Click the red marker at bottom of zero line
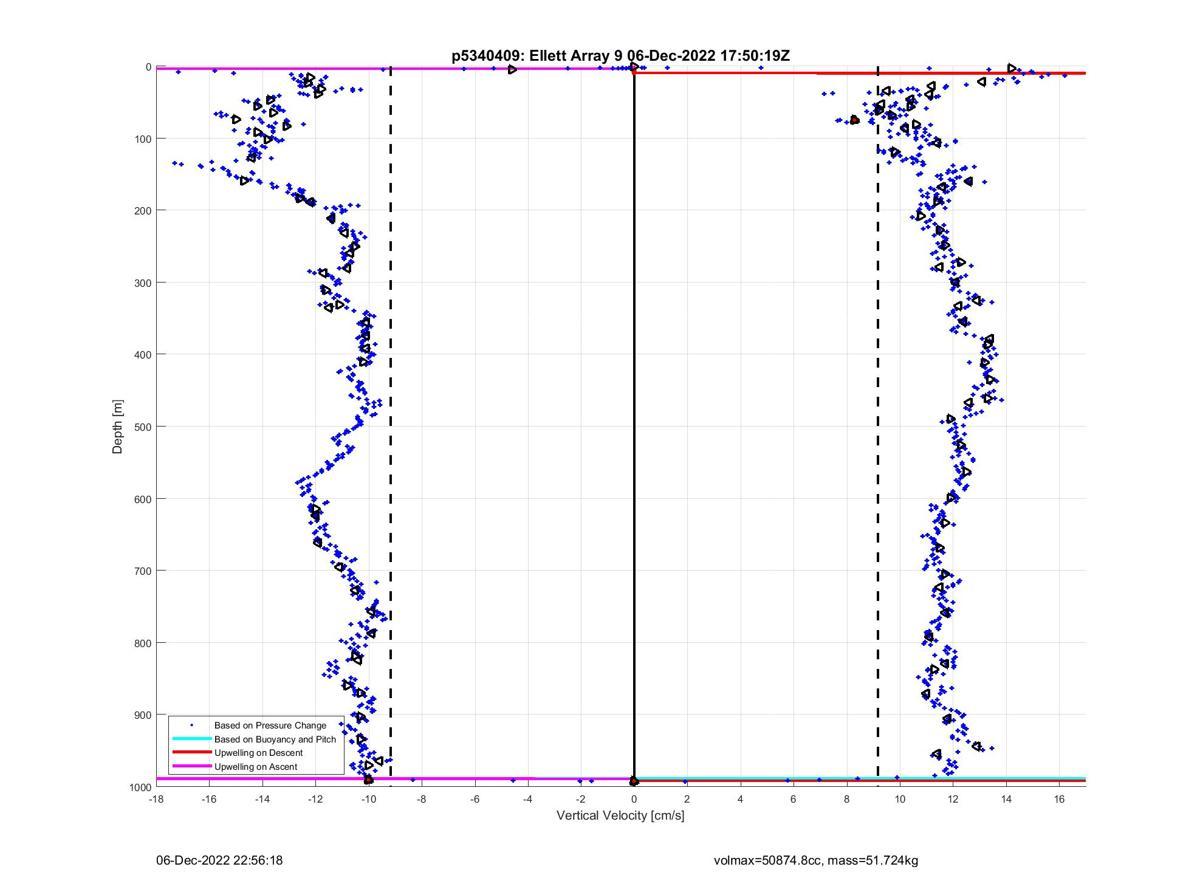1200x885 pixels. 634,781
